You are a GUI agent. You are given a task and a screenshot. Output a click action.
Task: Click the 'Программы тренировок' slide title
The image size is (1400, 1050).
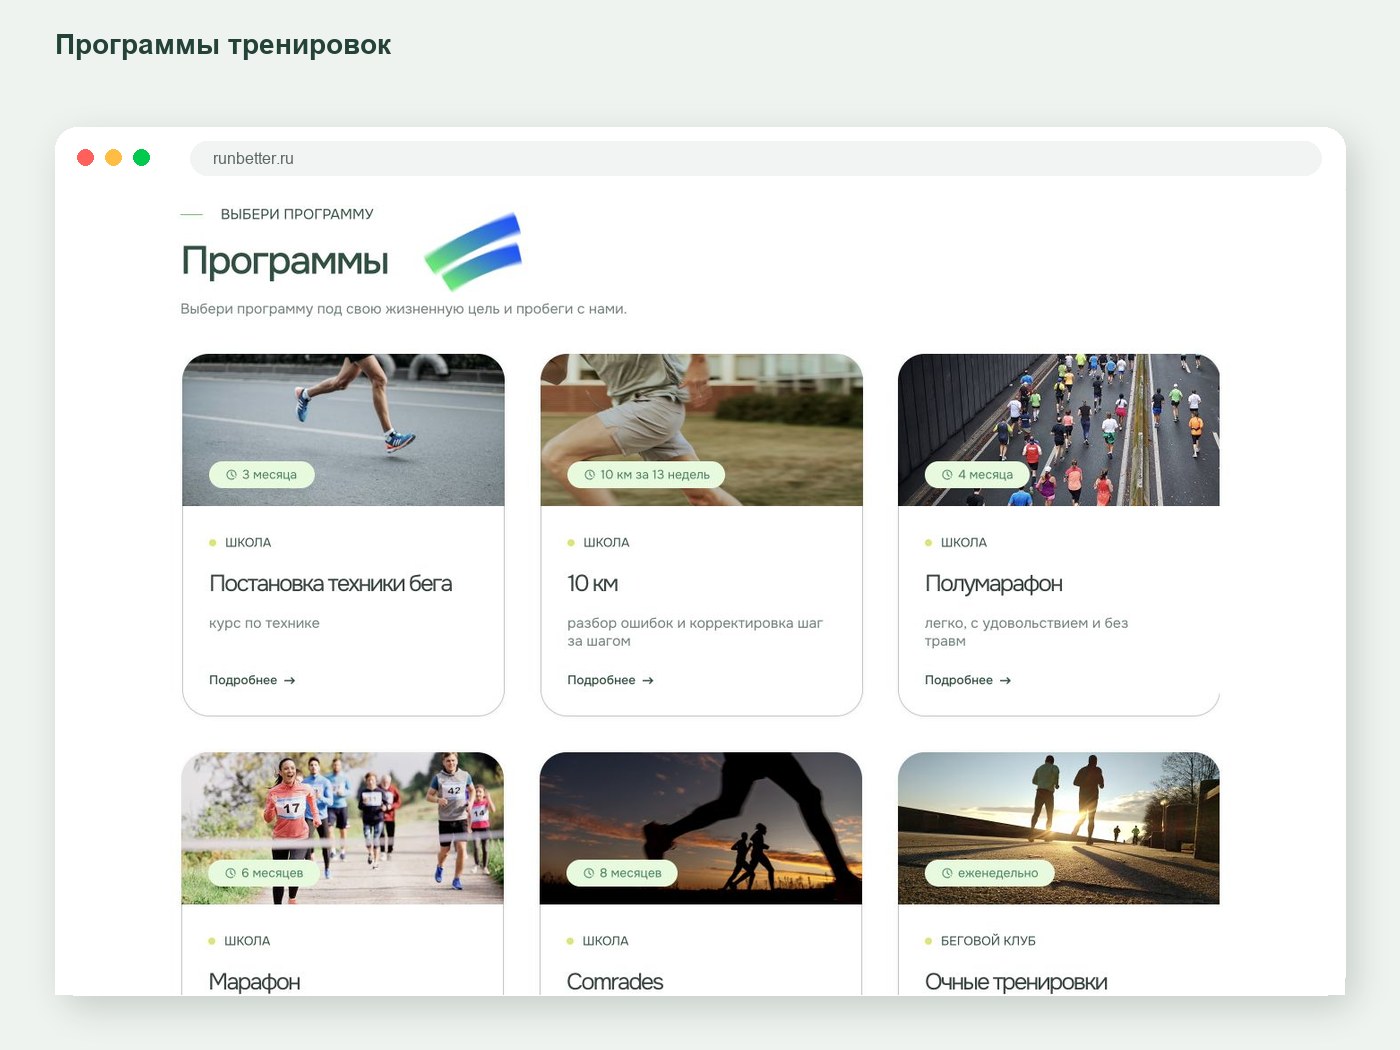coord(223,46)
